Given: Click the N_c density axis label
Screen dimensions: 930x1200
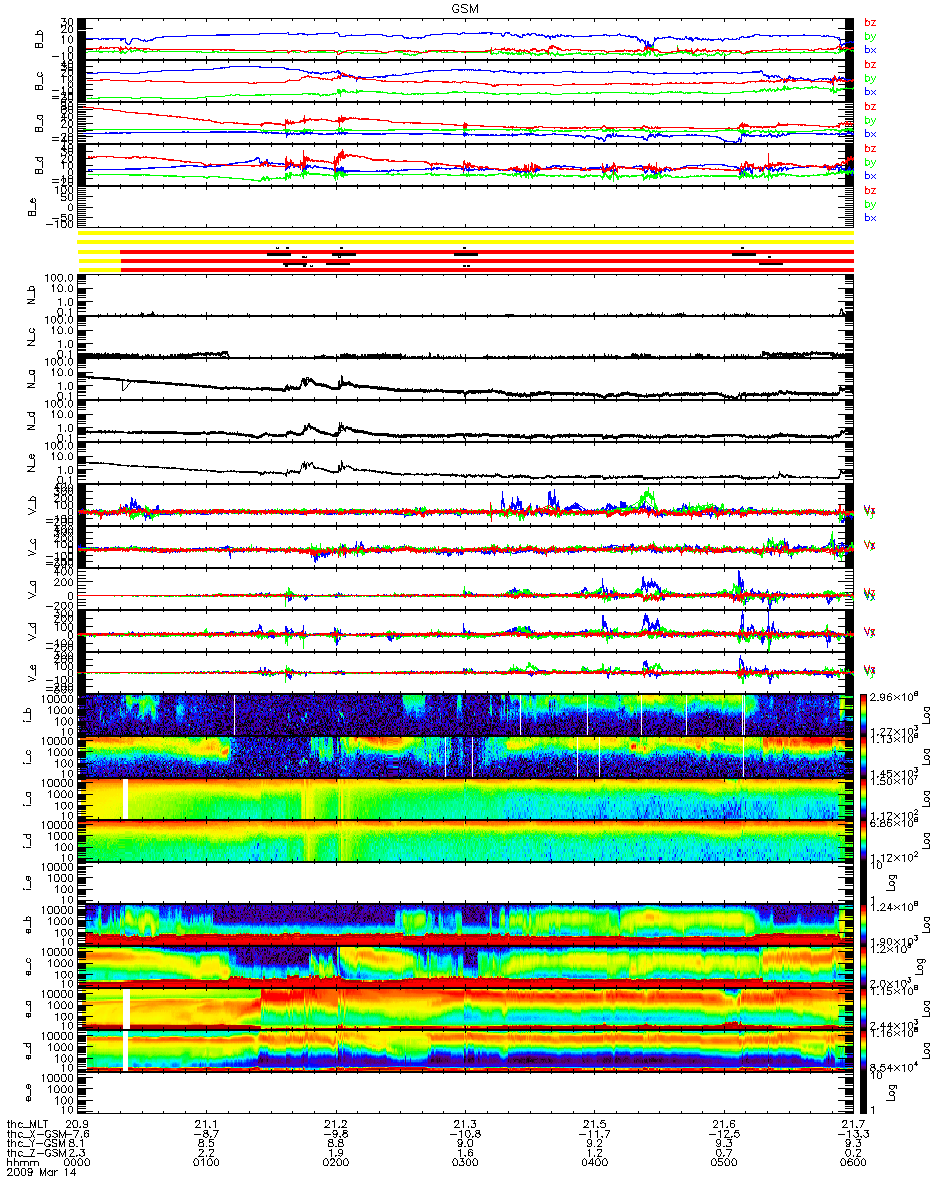Looking at the screenshot, I should (x=31, y=337).
